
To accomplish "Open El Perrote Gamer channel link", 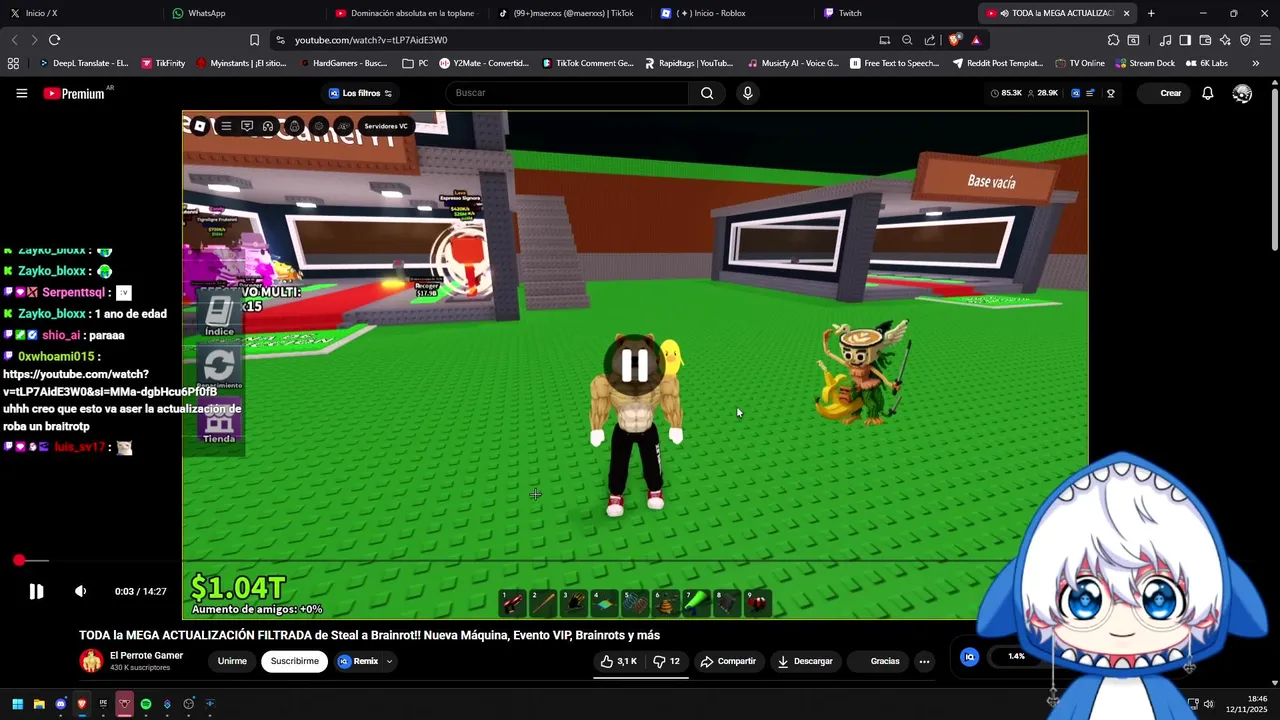I will [146, 655].
